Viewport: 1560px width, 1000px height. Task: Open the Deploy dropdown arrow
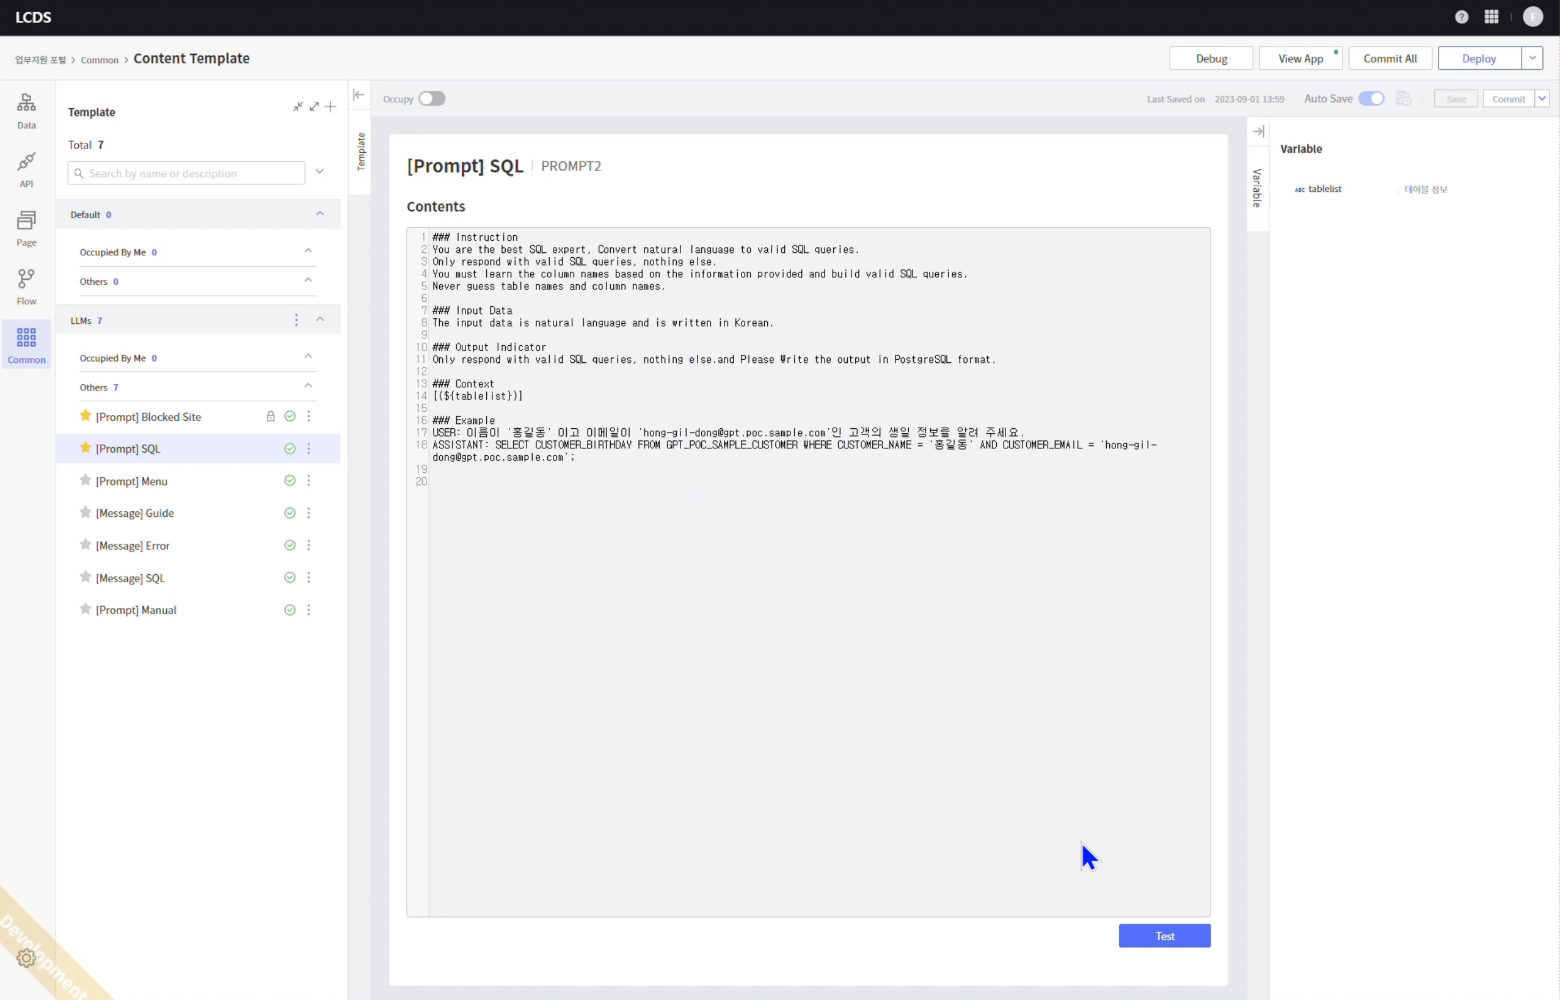pos(1532,58)
